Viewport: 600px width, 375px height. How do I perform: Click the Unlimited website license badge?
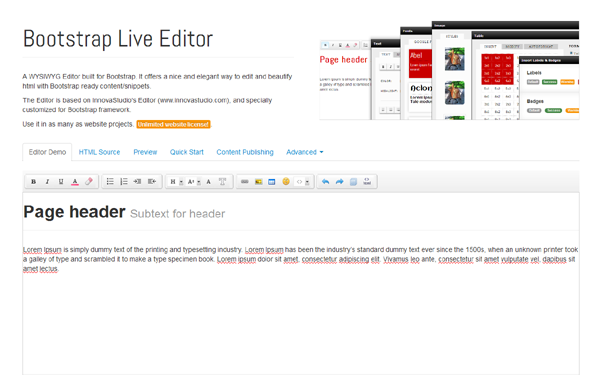pos(173,124)
